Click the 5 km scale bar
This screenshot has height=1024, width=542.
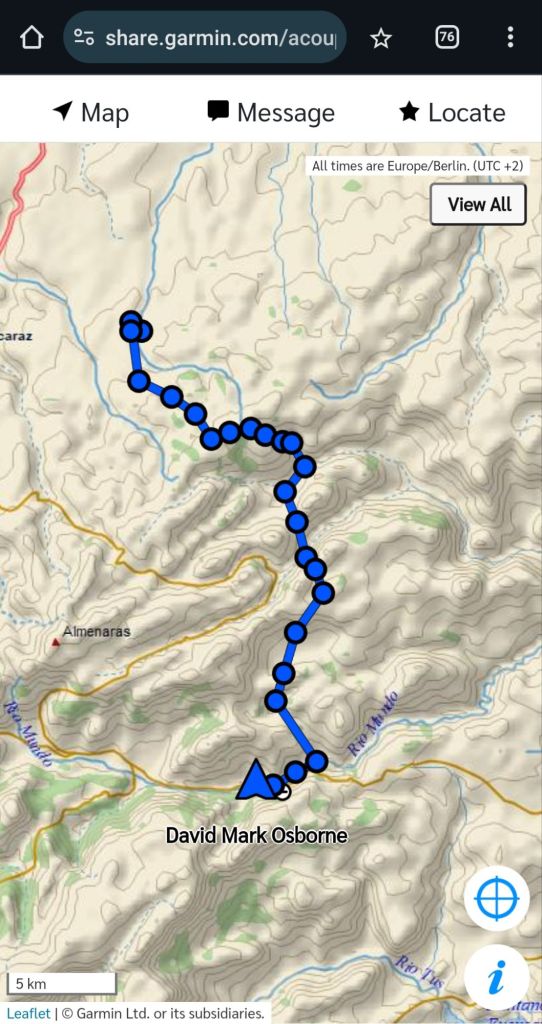pos(61,983)
